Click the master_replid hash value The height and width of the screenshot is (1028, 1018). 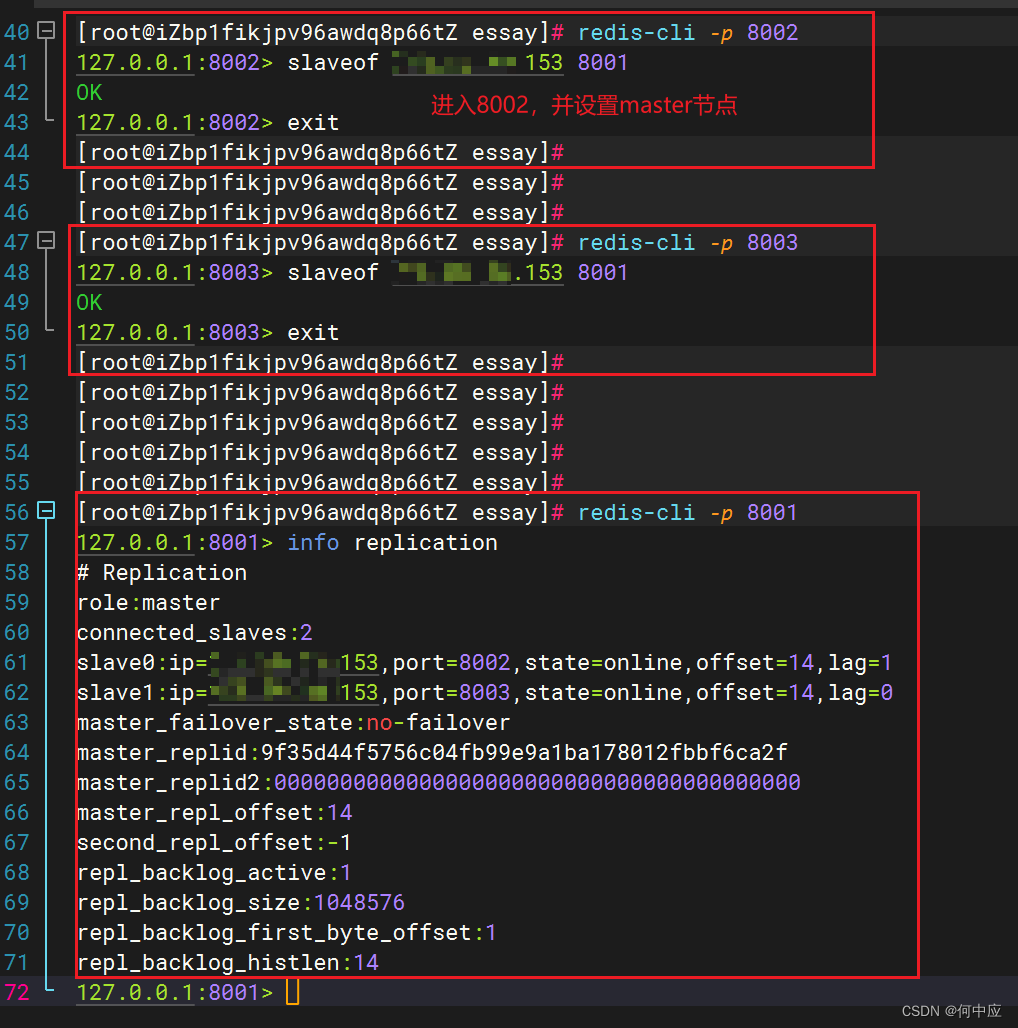pos(524,752)
